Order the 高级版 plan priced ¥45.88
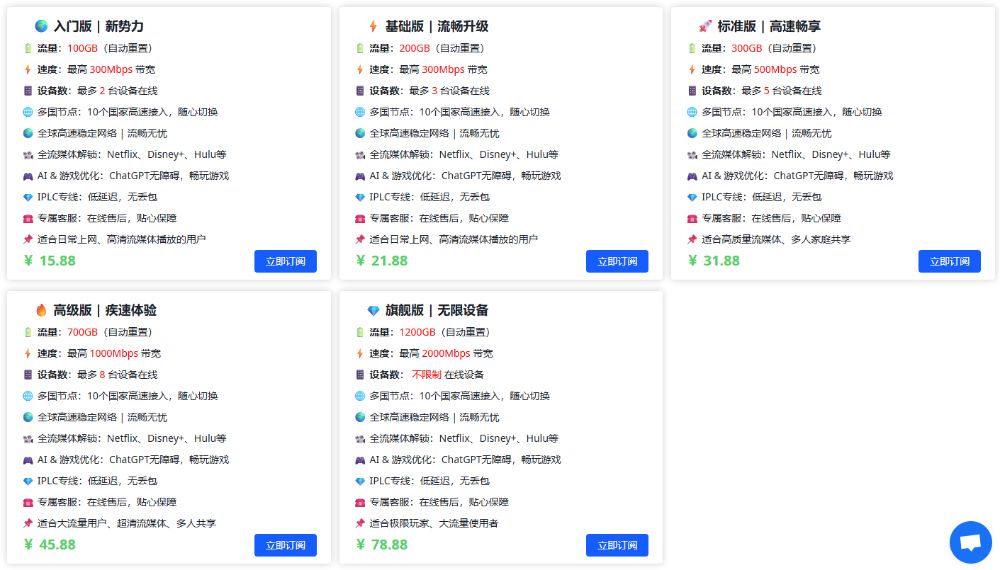This screenshot has width=1000, height=570. 285,545
